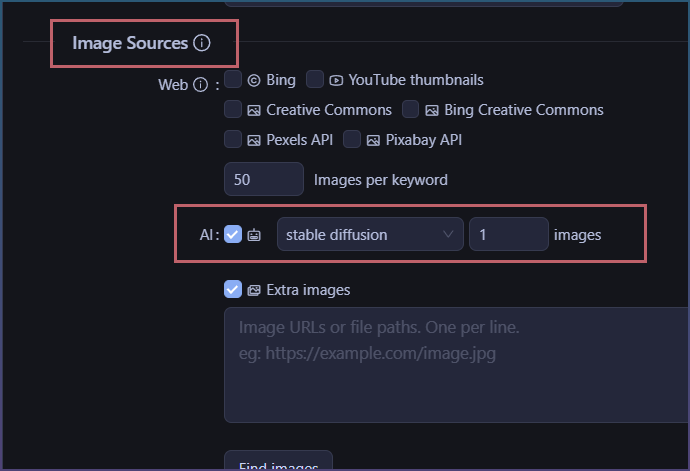Viewport: 690px width, 471px height.
Task: Click the Pixabay API picture icon
Action: (373, 140)
